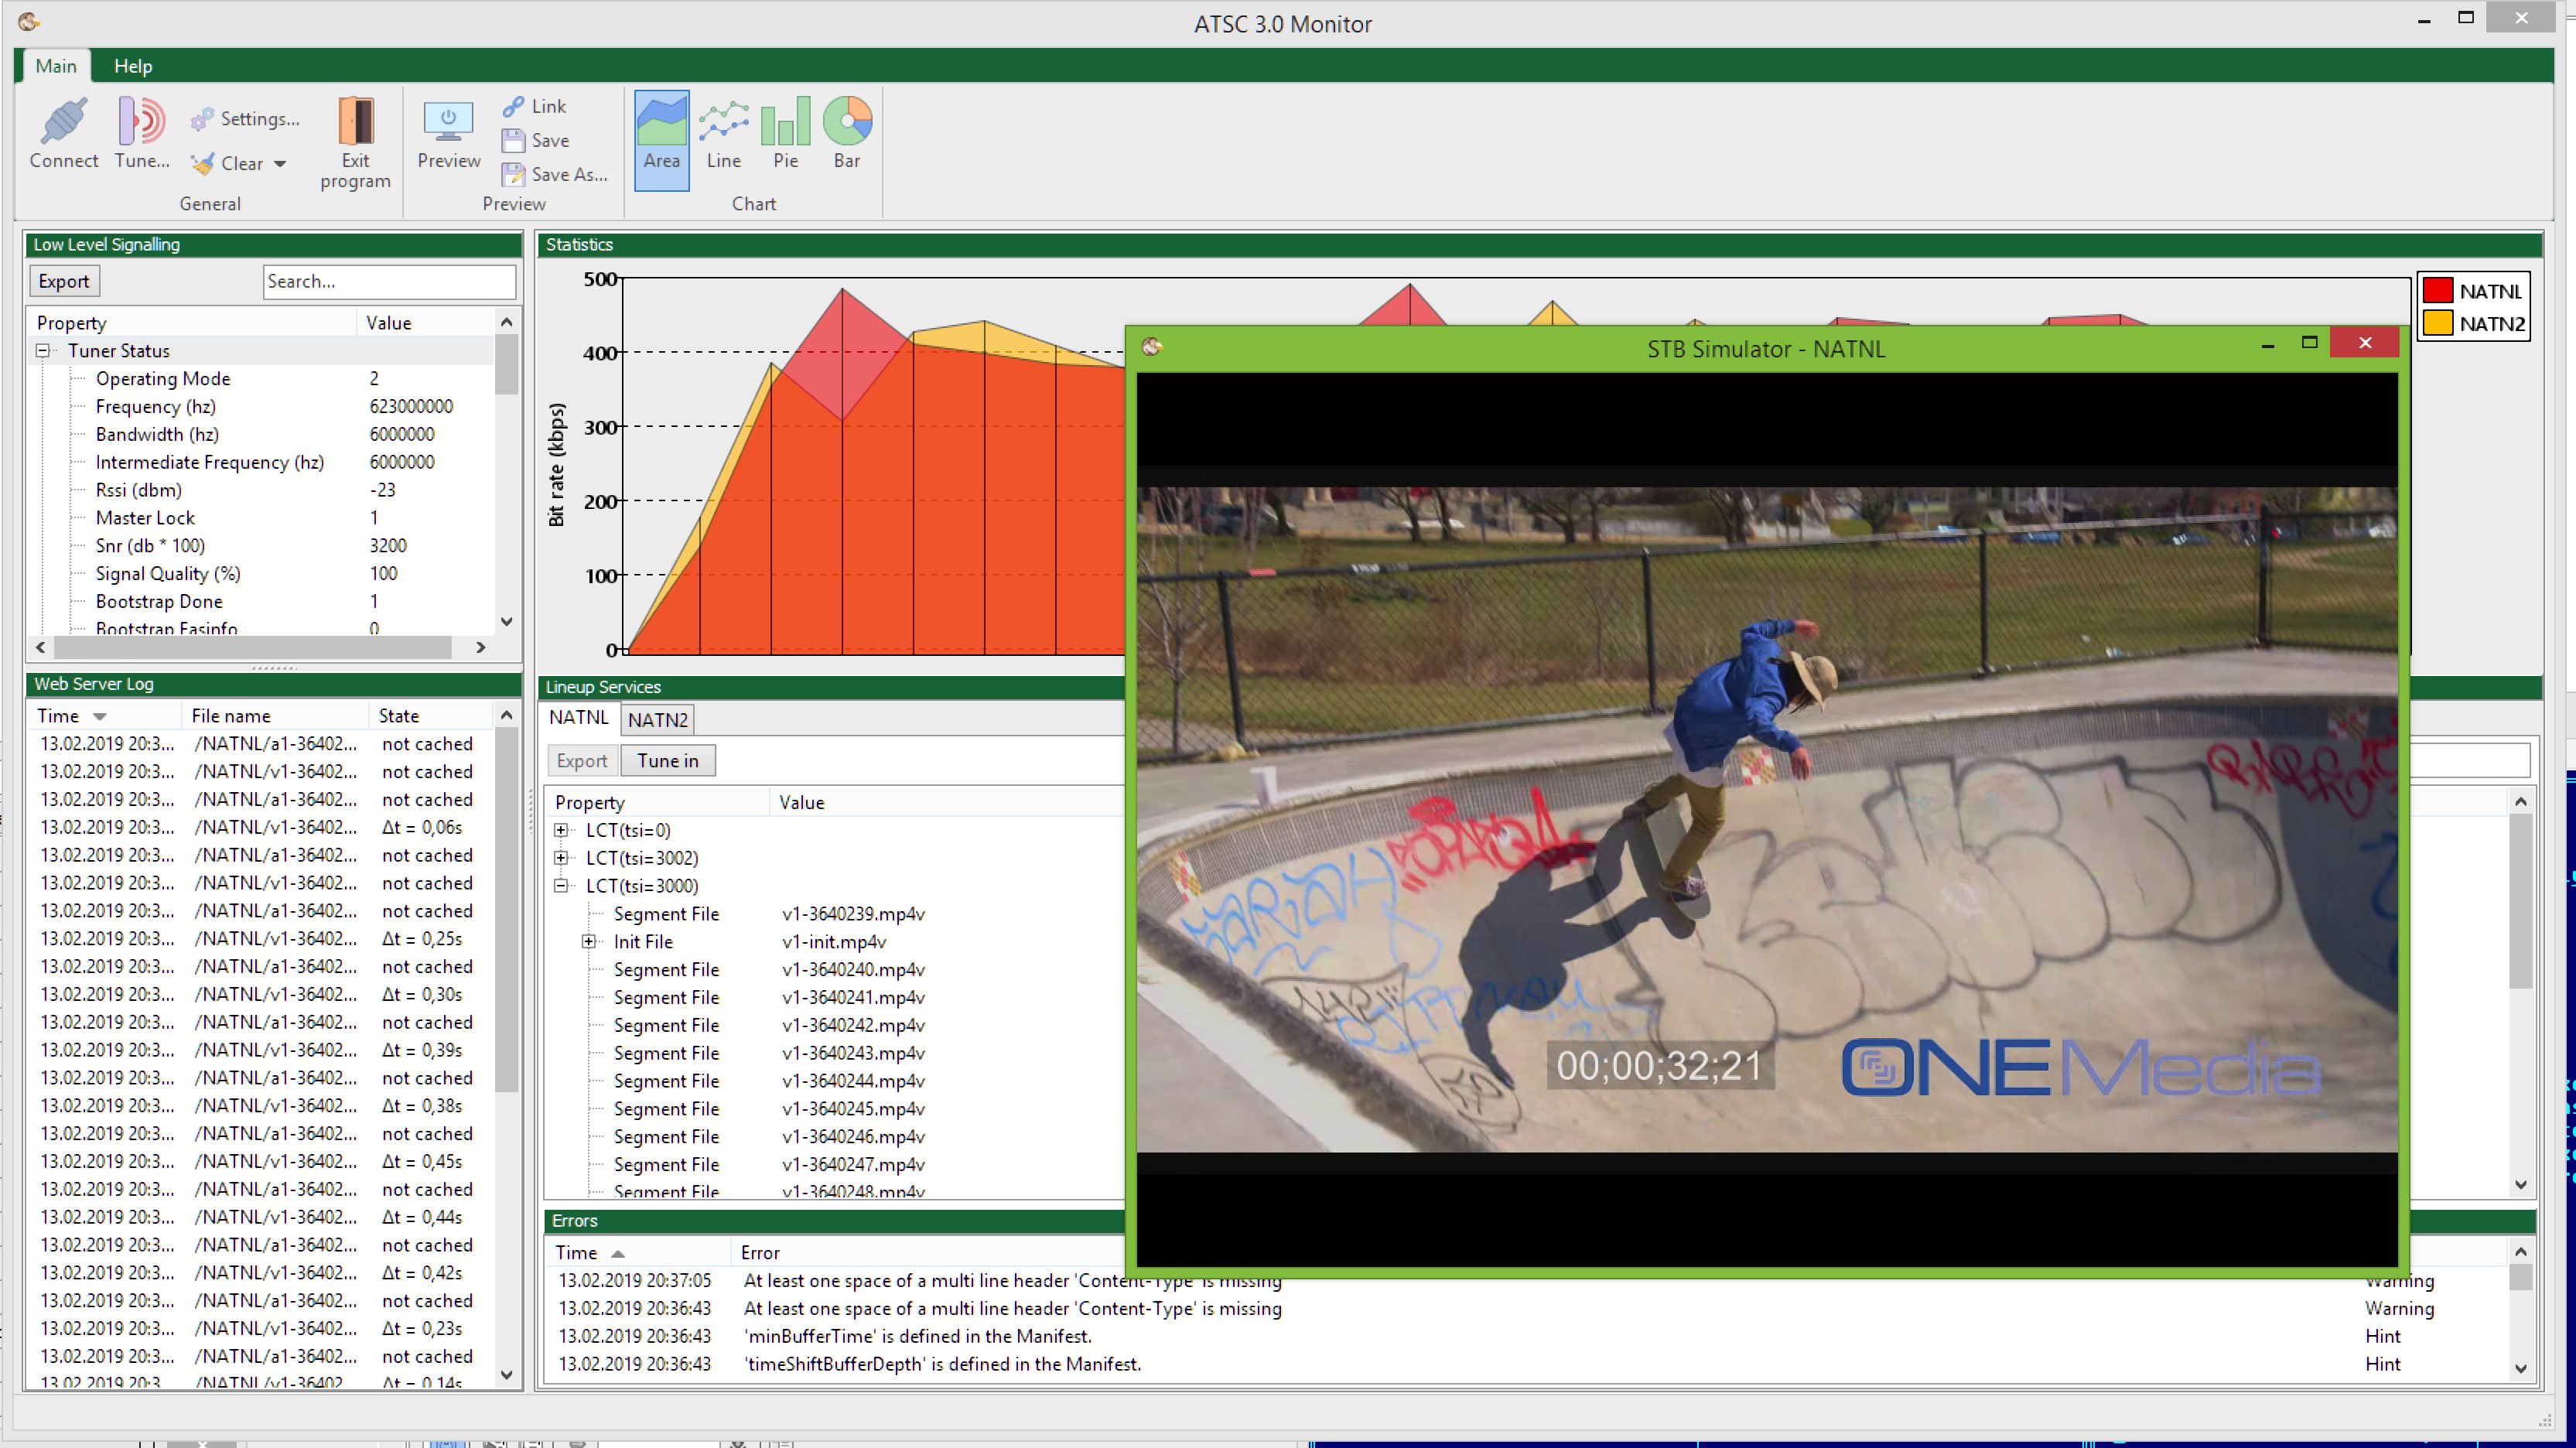Screen dimensions: 2576x1448
Task: Click Export in Low Level Signalling
Action: click(x=64, y=281)
